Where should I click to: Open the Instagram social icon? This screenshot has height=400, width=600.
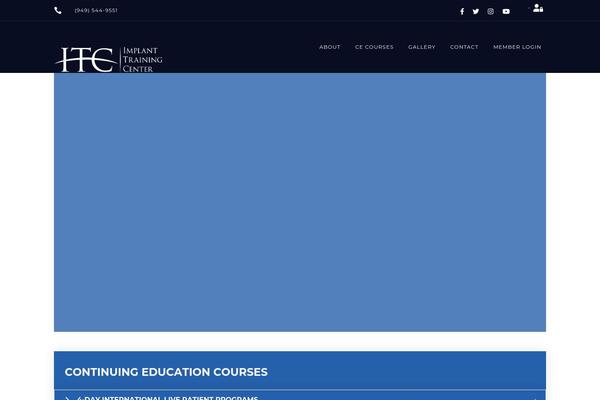tap(491, 11)
